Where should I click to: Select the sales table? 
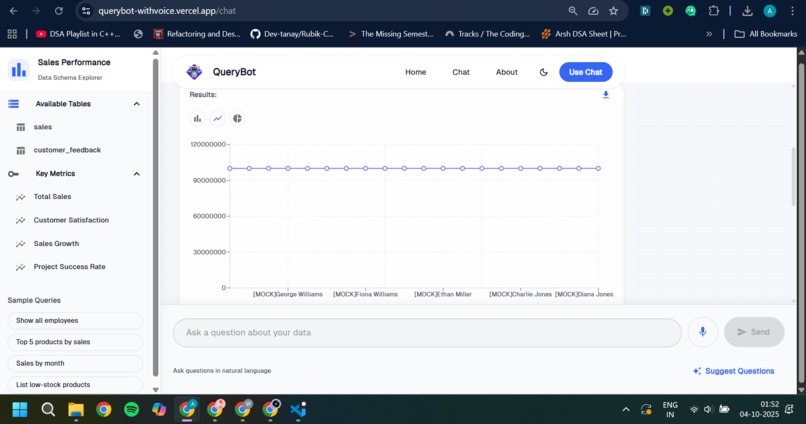[43, 127]
